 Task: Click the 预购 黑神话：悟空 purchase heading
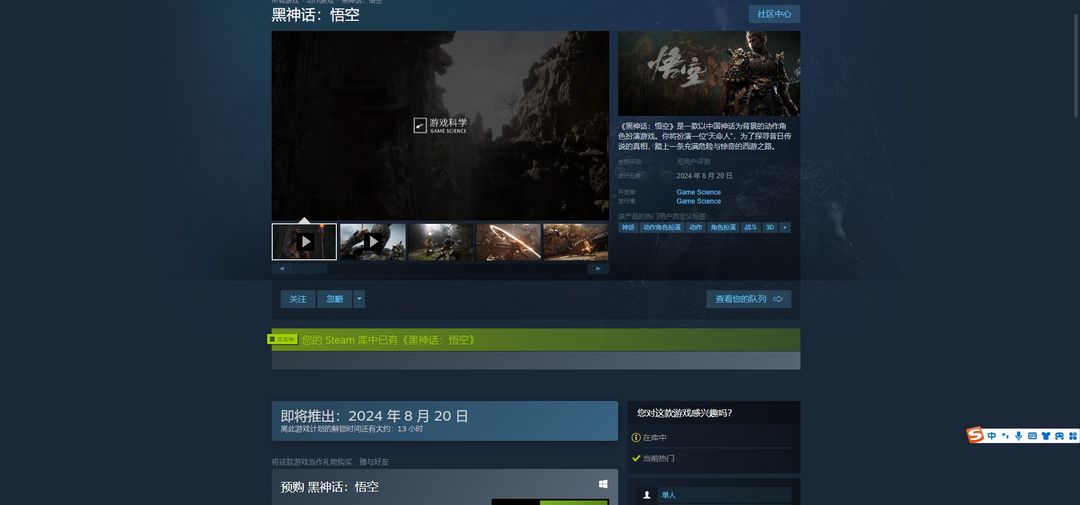(330, 487)
